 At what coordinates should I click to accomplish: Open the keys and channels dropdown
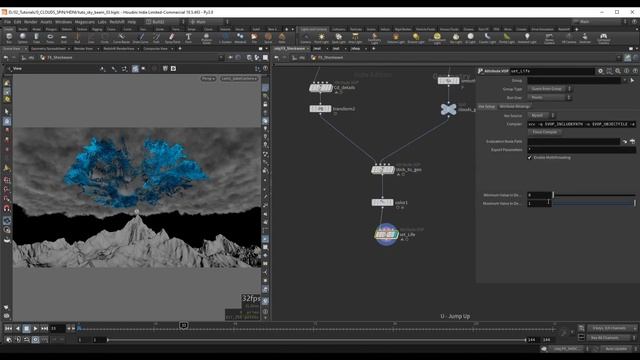pyautogui.click(x=611, y=328)
